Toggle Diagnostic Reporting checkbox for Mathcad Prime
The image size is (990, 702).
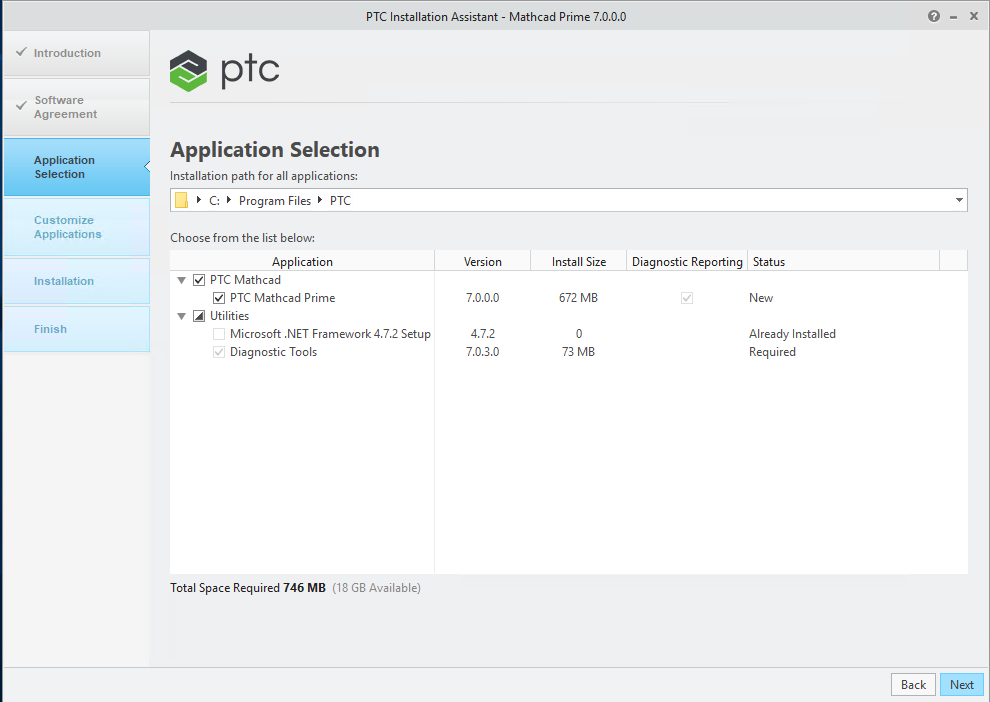click(x=687, y=298)
